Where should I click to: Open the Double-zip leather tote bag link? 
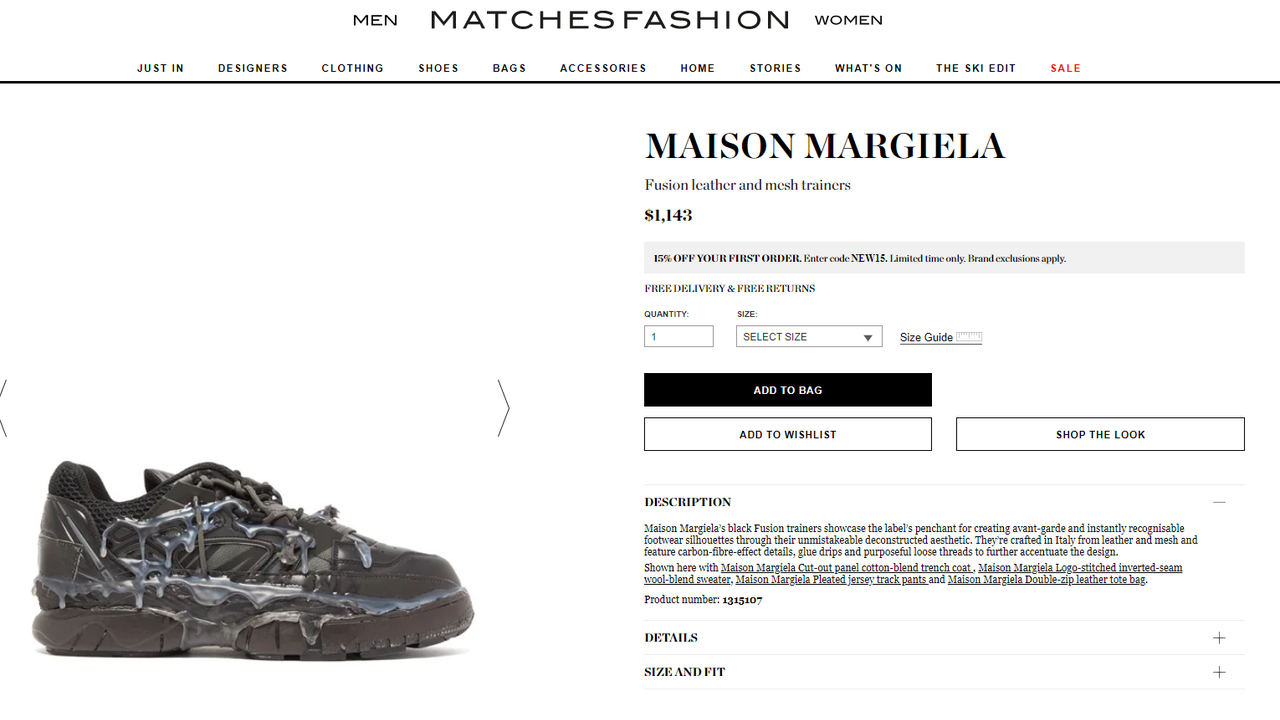[1046, 580]
